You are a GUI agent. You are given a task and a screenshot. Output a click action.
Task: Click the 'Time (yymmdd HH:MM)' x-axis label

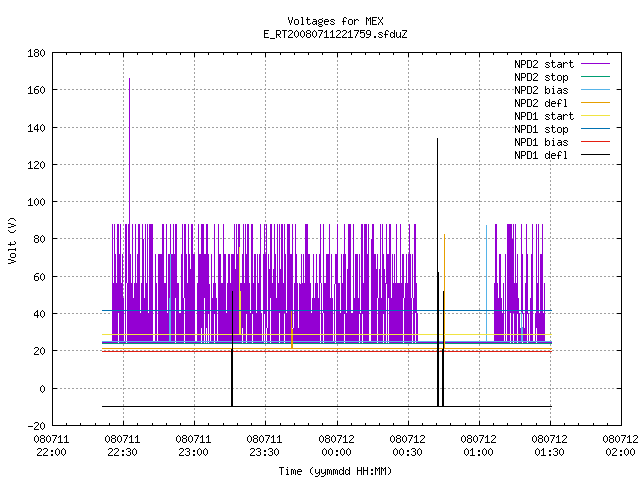[335, 471]
